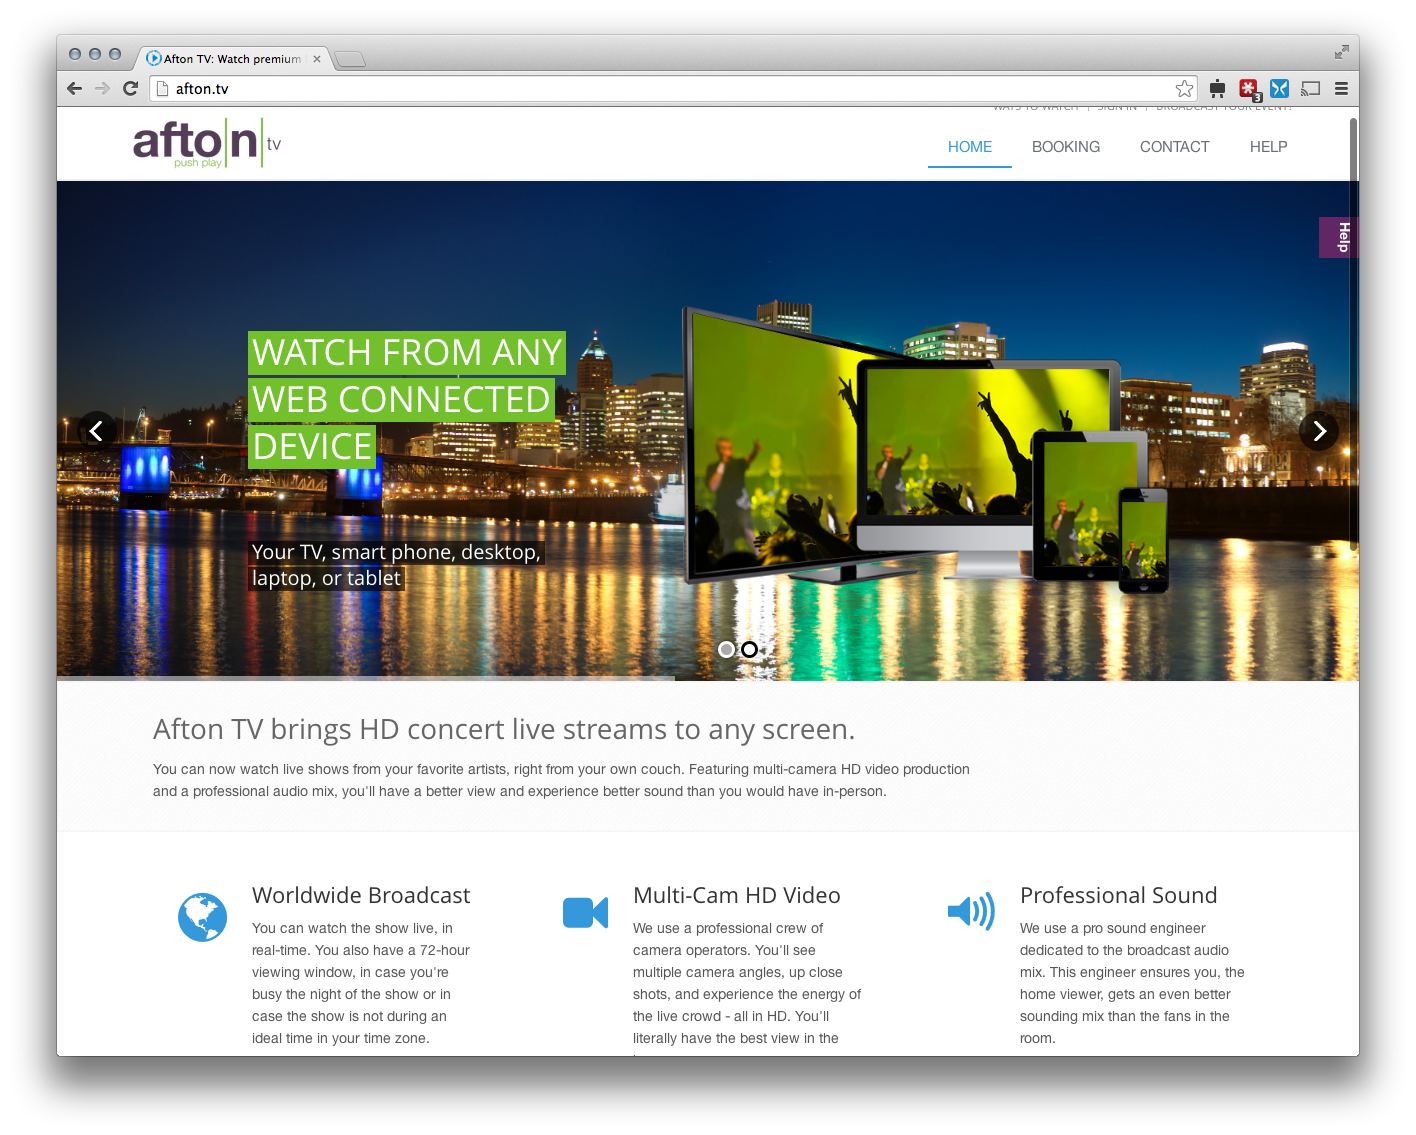
Task: Open the HELP navigation tab
Action: (x=1268, y=147)
